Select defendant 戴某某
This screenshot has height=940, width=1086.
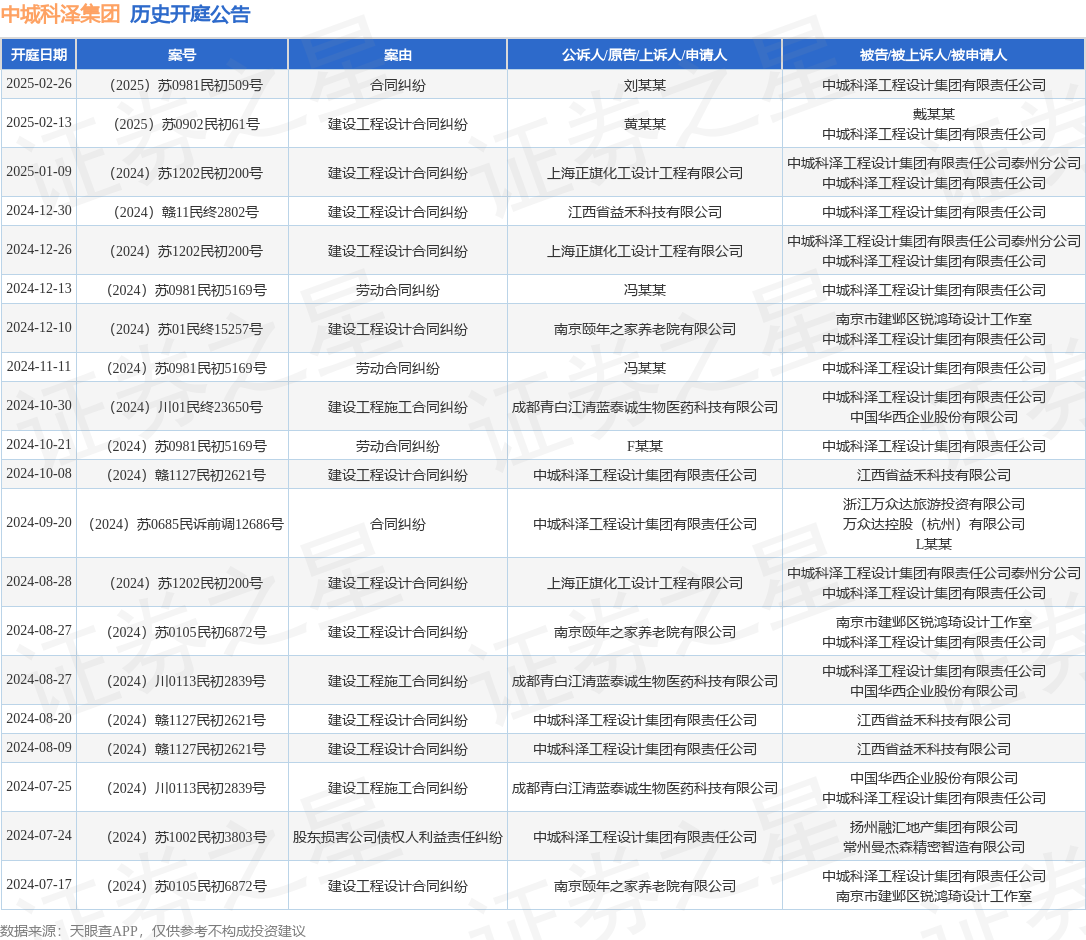pos(934,114)
